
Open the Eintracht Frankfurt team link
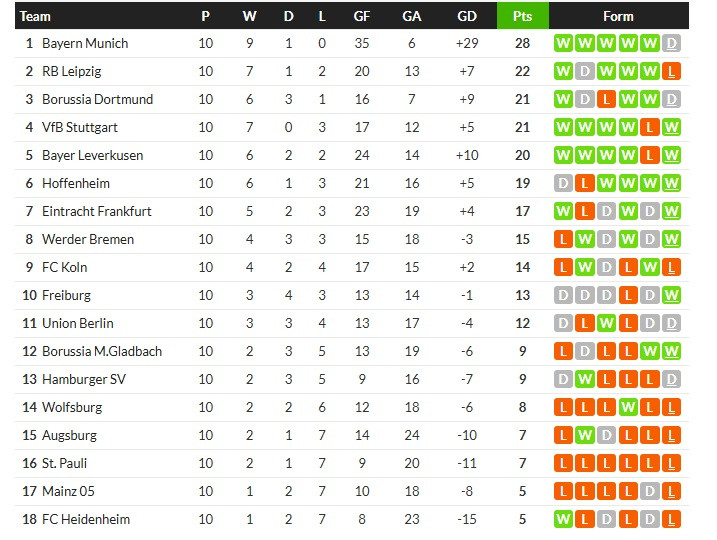click(97, 211)
